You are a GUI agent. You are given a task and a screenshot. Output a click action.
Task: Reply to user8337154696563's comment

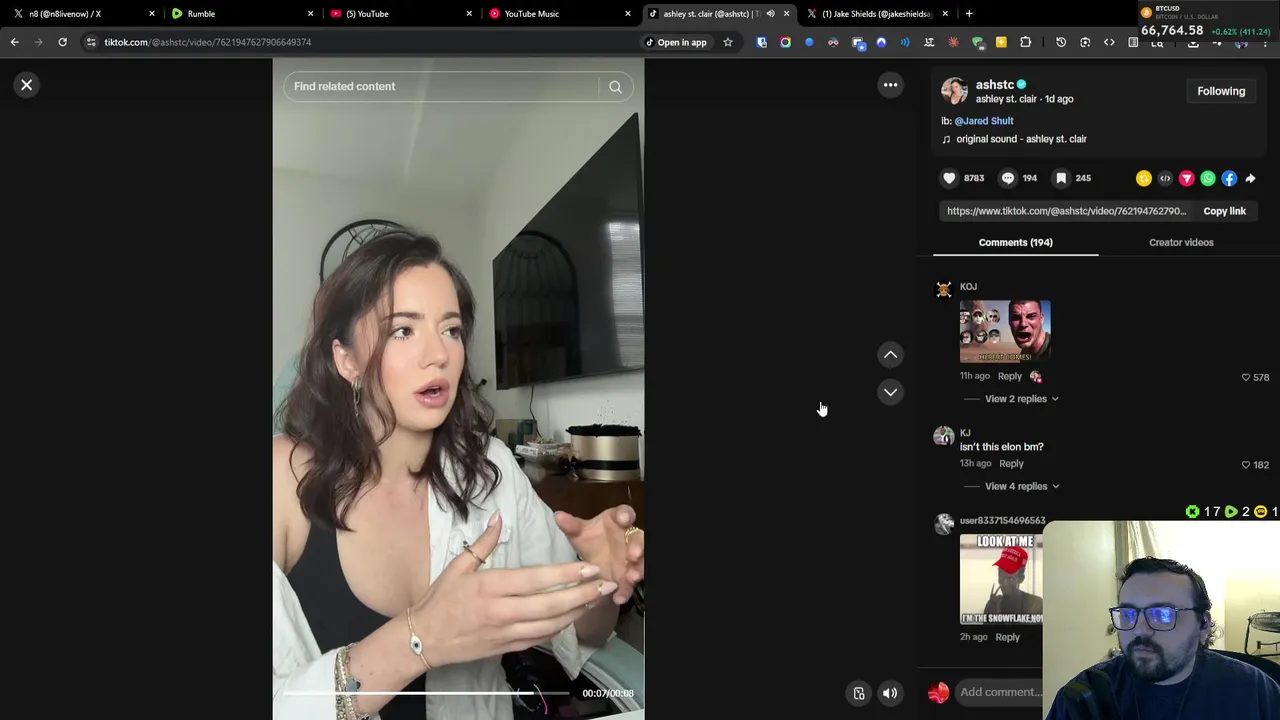click(1007, 637)
